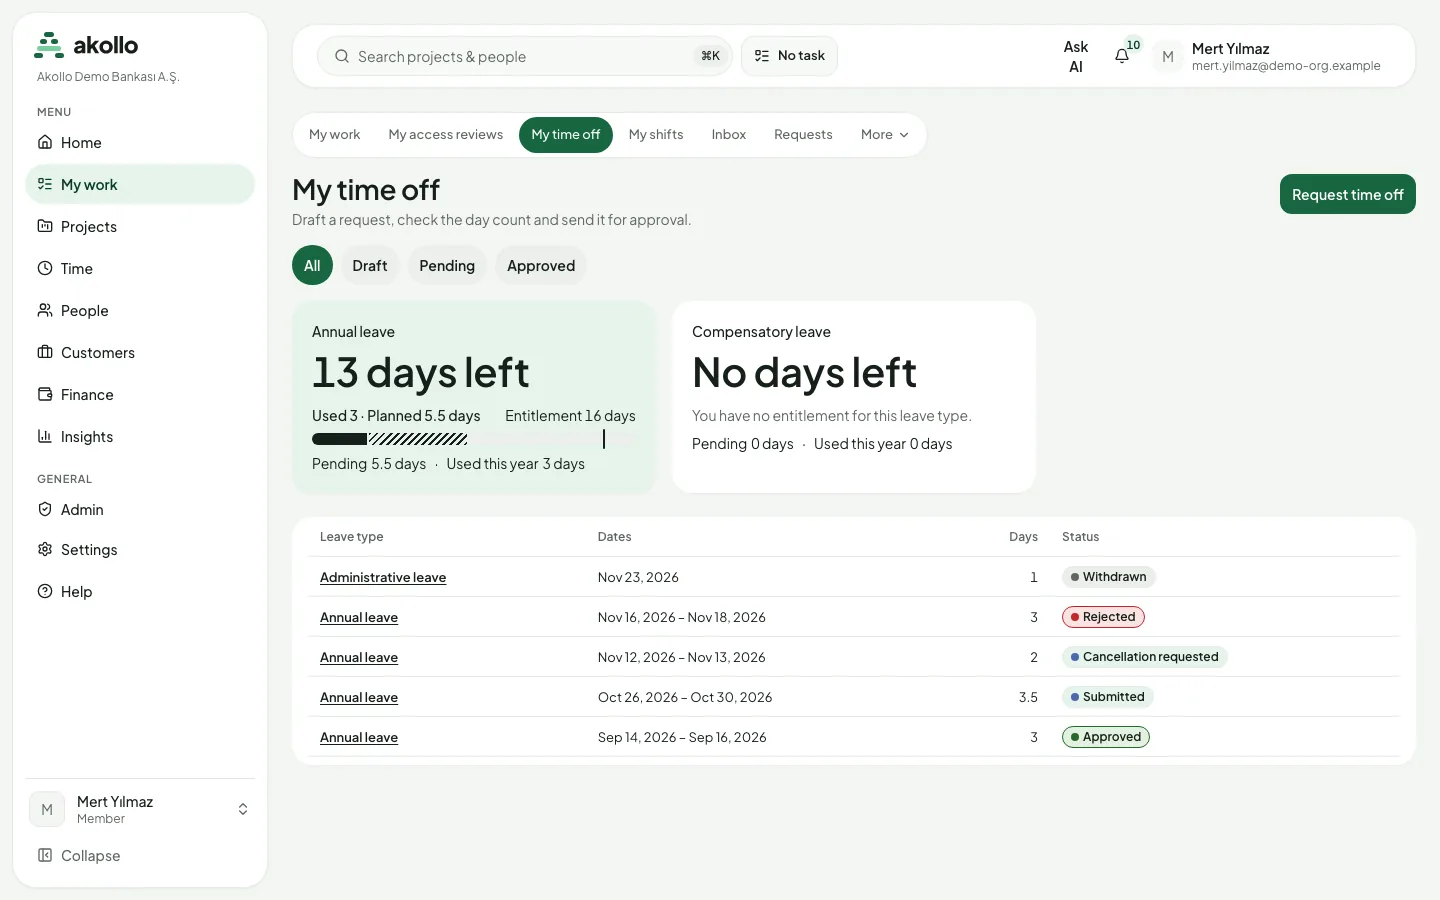
Task: Open Customers briefcase icon
Action: click(45, 352)
